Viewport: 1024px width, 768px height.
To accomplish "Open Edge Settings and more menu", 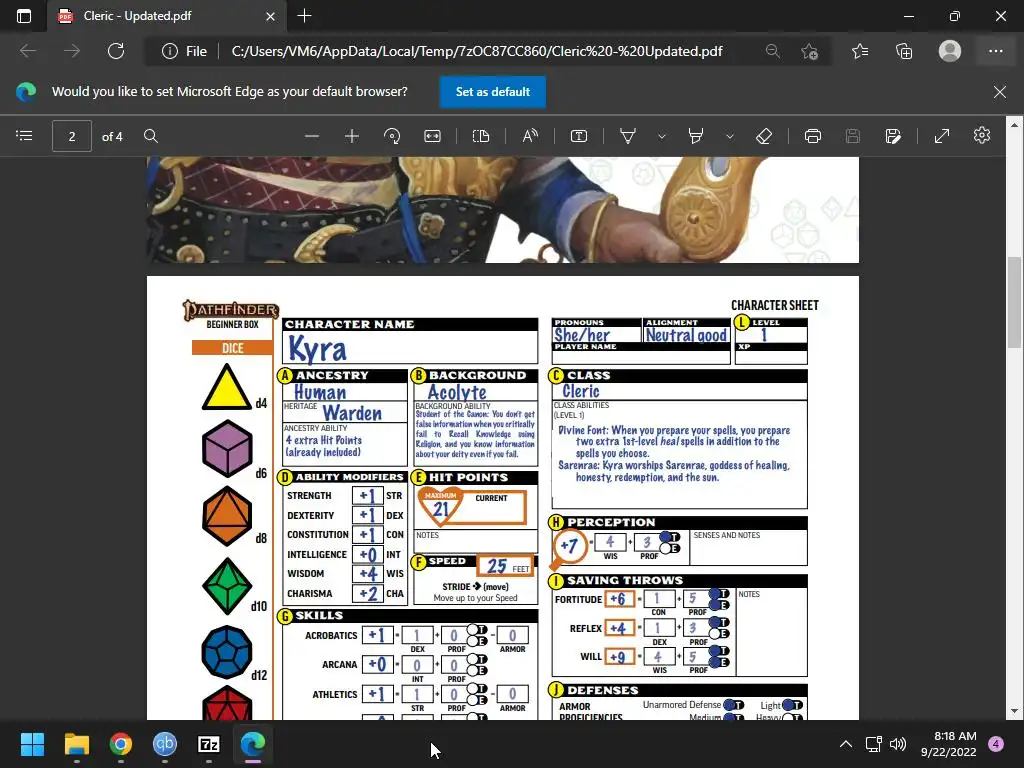I will (x=995, y=51).
